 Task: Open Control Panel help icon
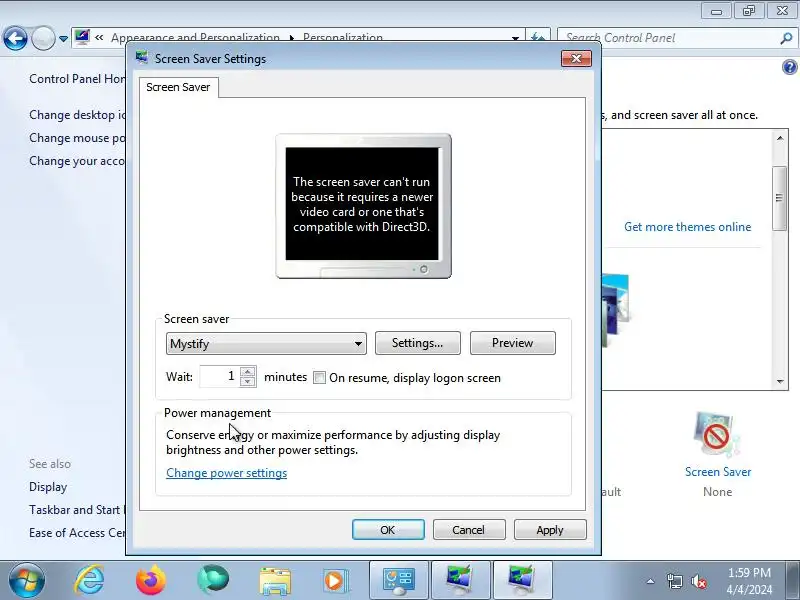[790, 67]
